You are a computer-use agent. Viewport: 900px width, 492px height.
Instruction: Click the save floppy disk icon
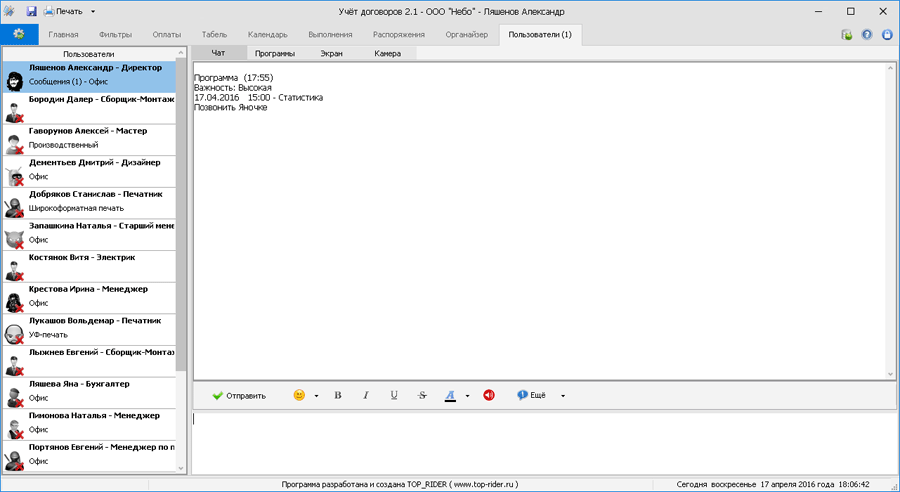pos(32,11)
